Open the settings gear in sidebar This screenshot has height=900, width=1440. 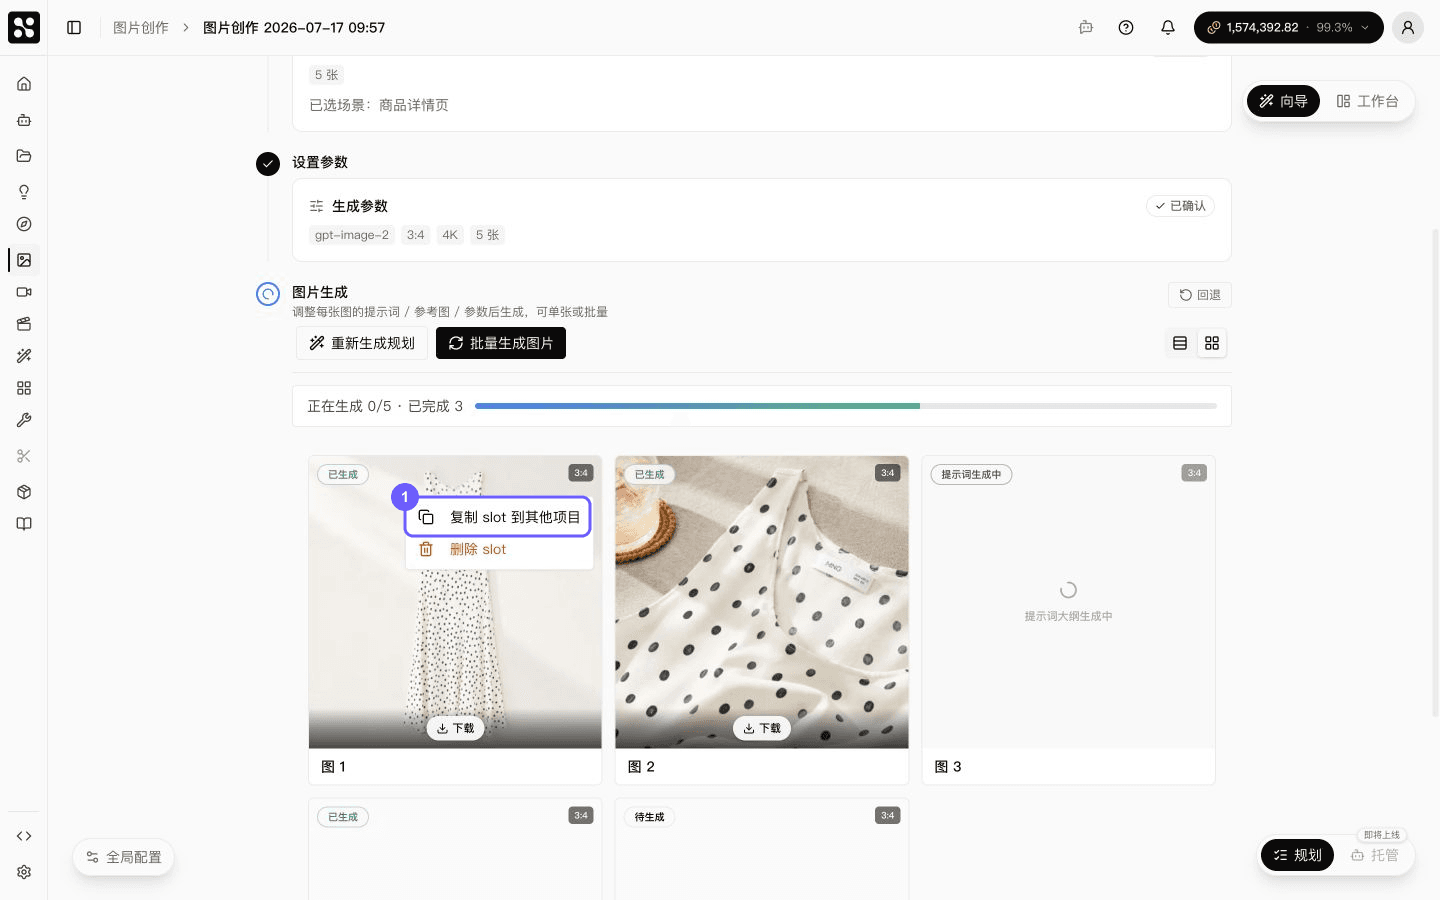tap(24, 872)
